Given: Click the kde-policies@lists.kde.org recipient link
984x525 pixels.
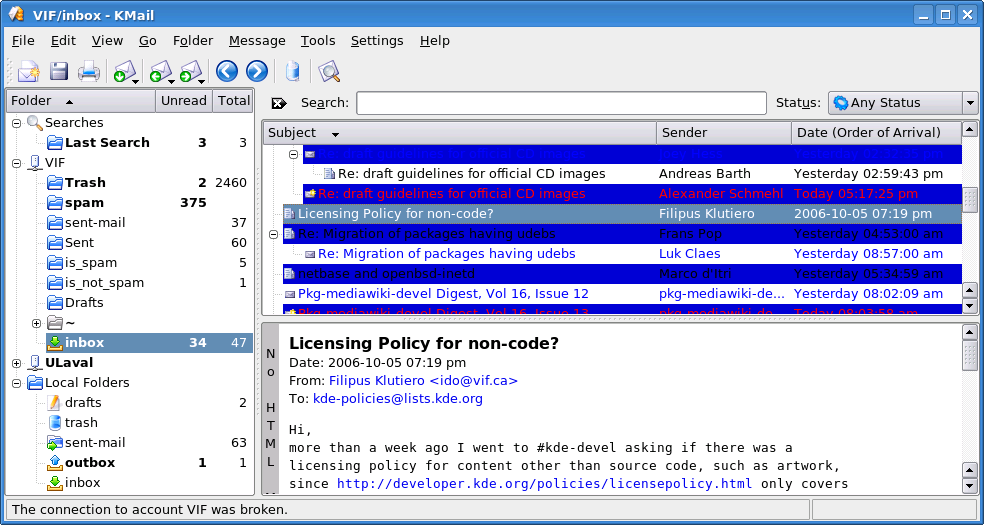Looking at the screenshot, I should pyautogui.click(x=398, y=399).
